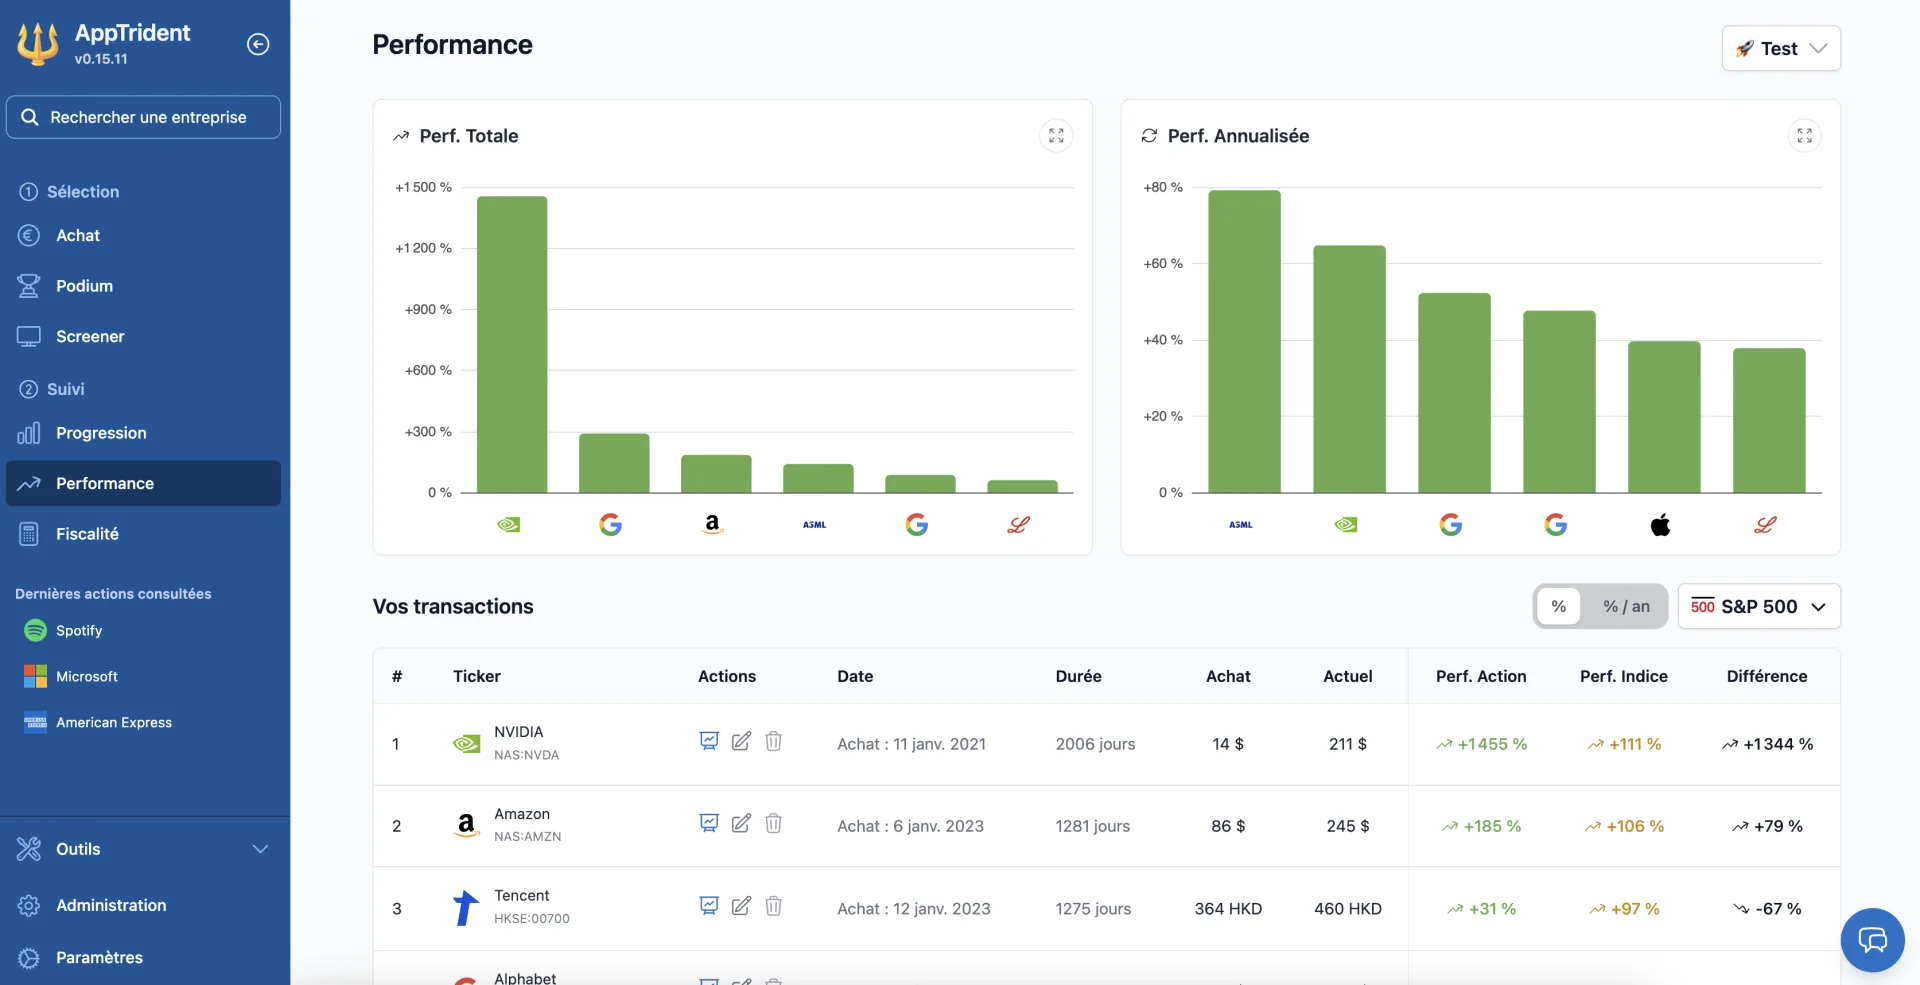Open the Screener page

[x=144, y=337]
